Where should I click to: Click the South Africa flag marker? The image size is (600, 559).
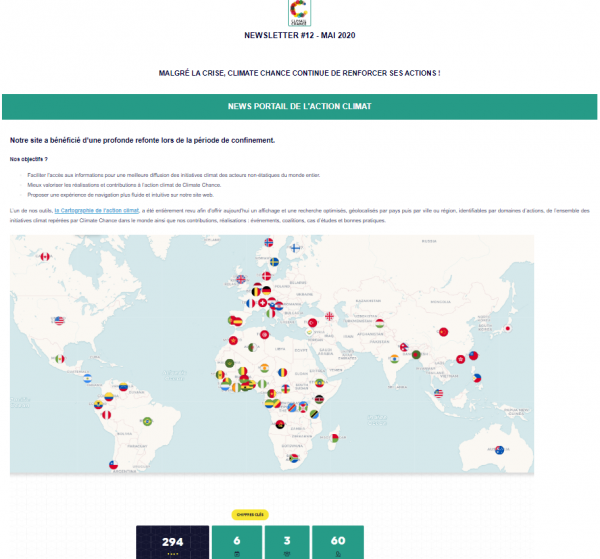[294, 458]
